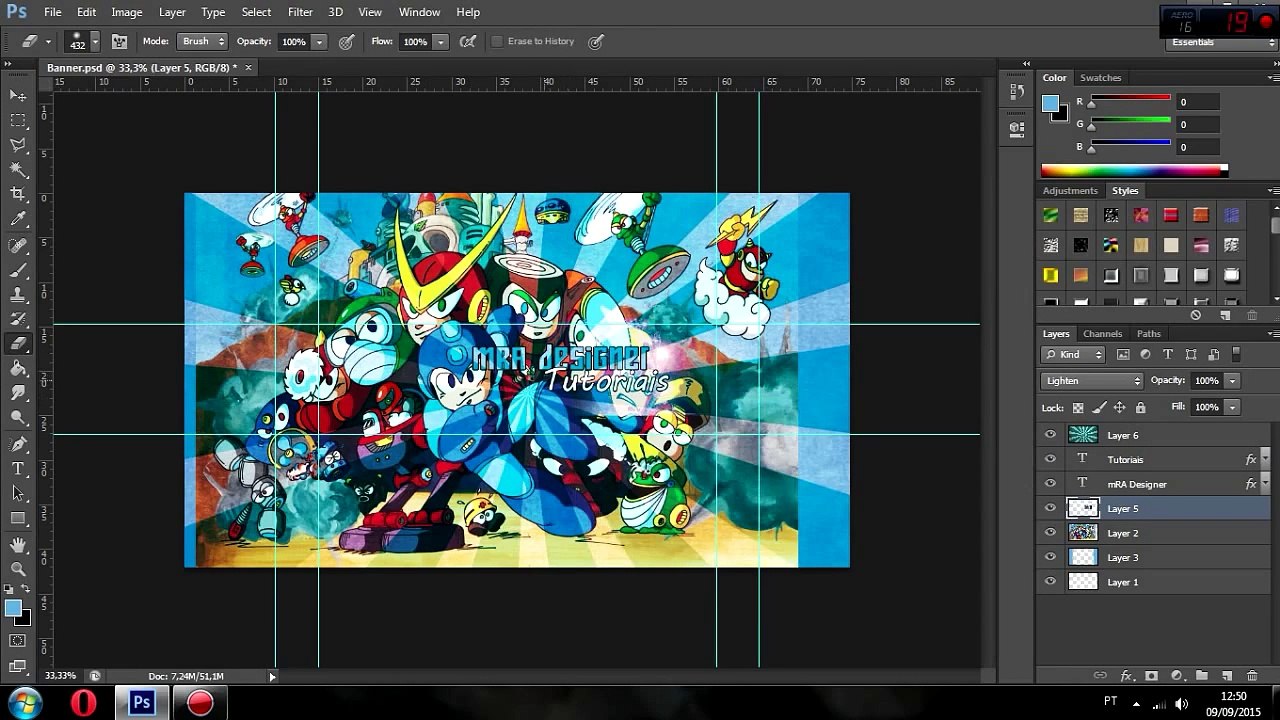Select the Polygonal Lasso tool
Image resolution: width=1280 pixels, height=720 pixels.
(x=18, y=145)
